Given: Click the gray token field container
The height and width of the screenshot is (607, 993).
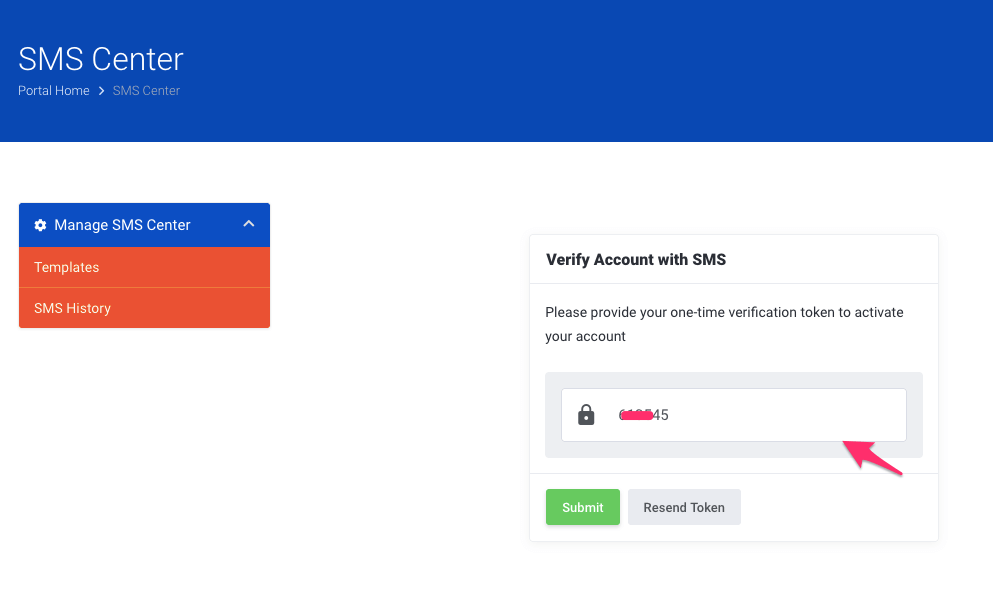Looking at the screenshot, I should click(734, 414).
